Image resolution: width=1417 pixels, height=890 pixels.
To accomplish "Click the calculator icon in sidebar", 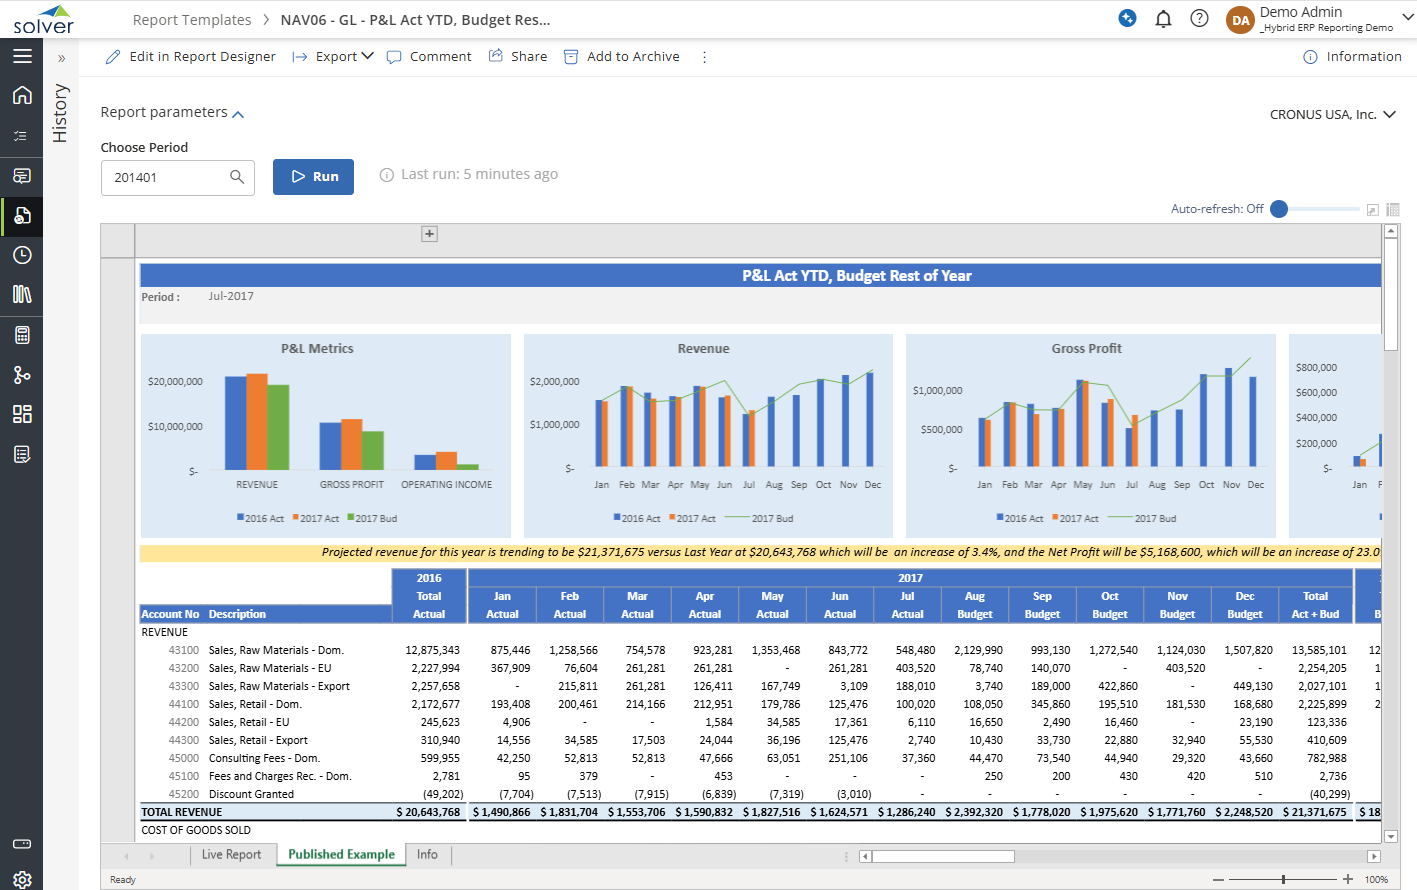I will [22, 335].
